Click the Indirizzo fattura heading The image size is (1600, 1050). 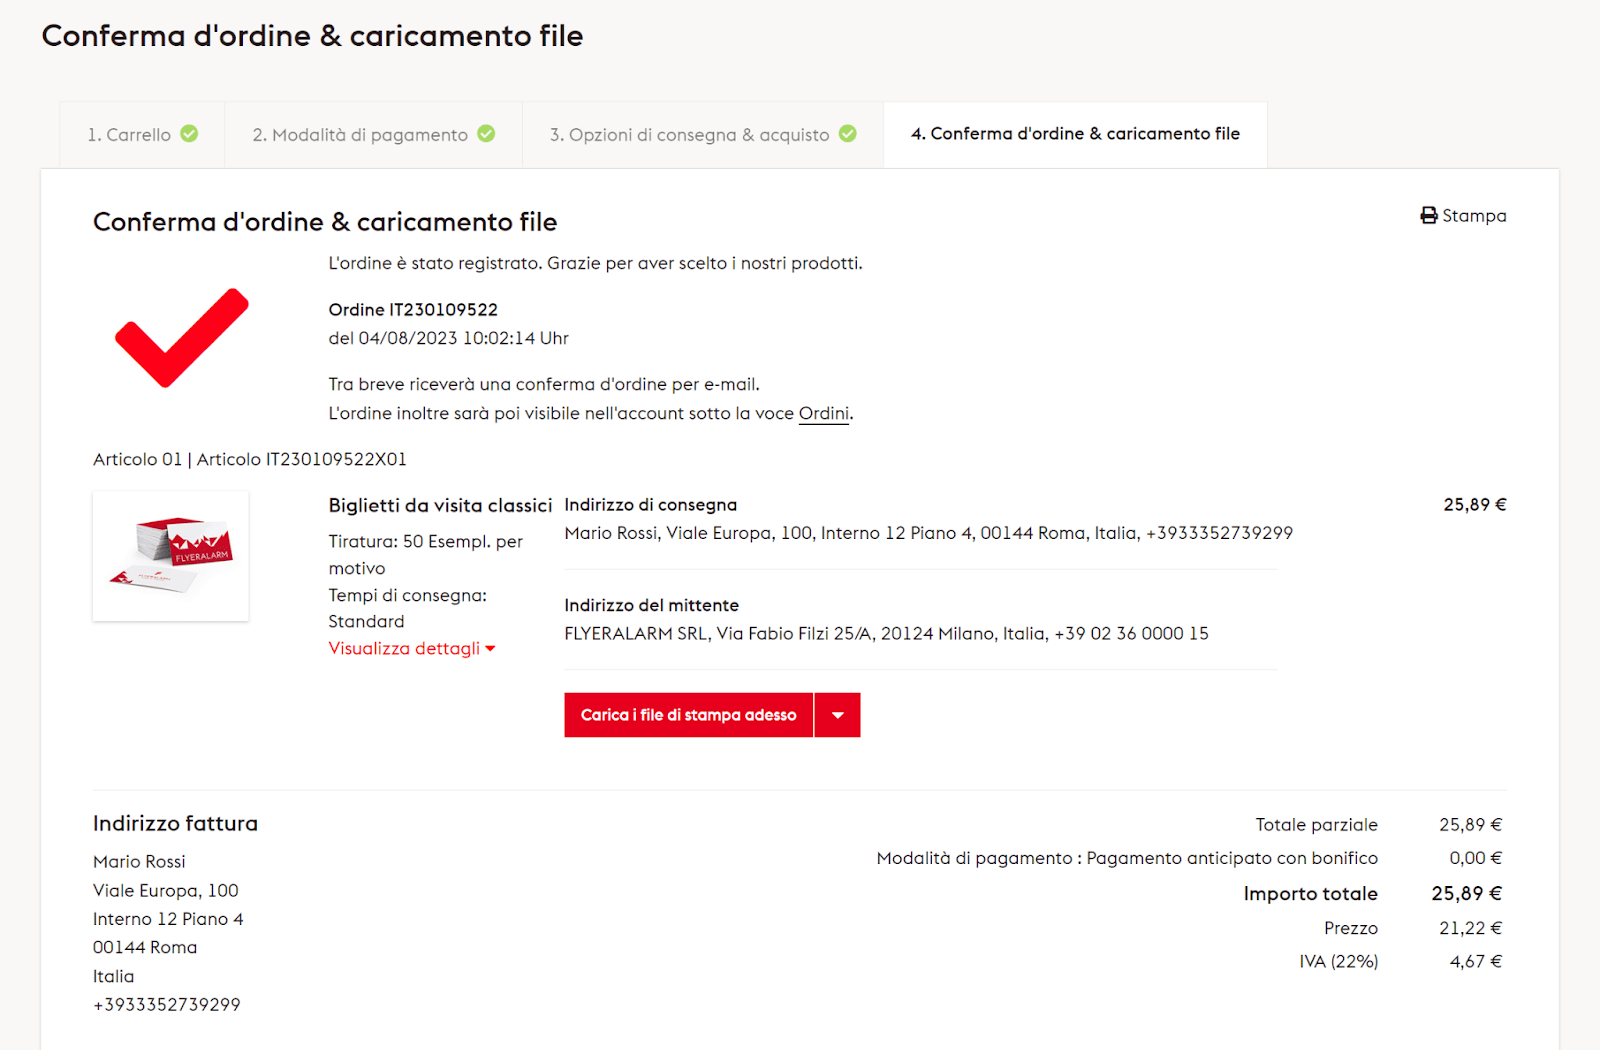click(x=175, y=823)
